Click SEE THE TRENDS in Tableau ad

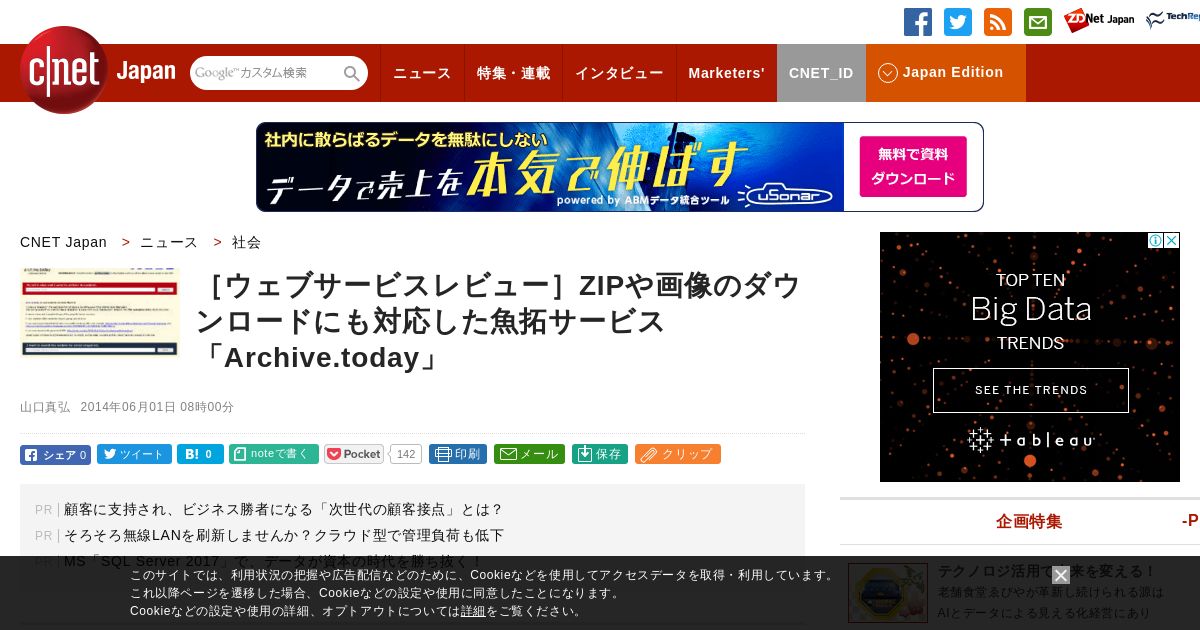pyautogui.click(x=1031, y=390)
